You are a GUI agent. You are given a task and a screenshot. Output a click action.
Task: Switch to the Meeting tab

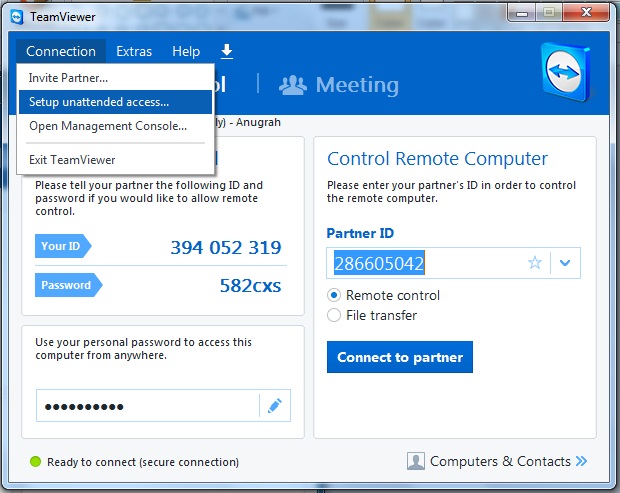pyautogui.click(x=339, y=85)
